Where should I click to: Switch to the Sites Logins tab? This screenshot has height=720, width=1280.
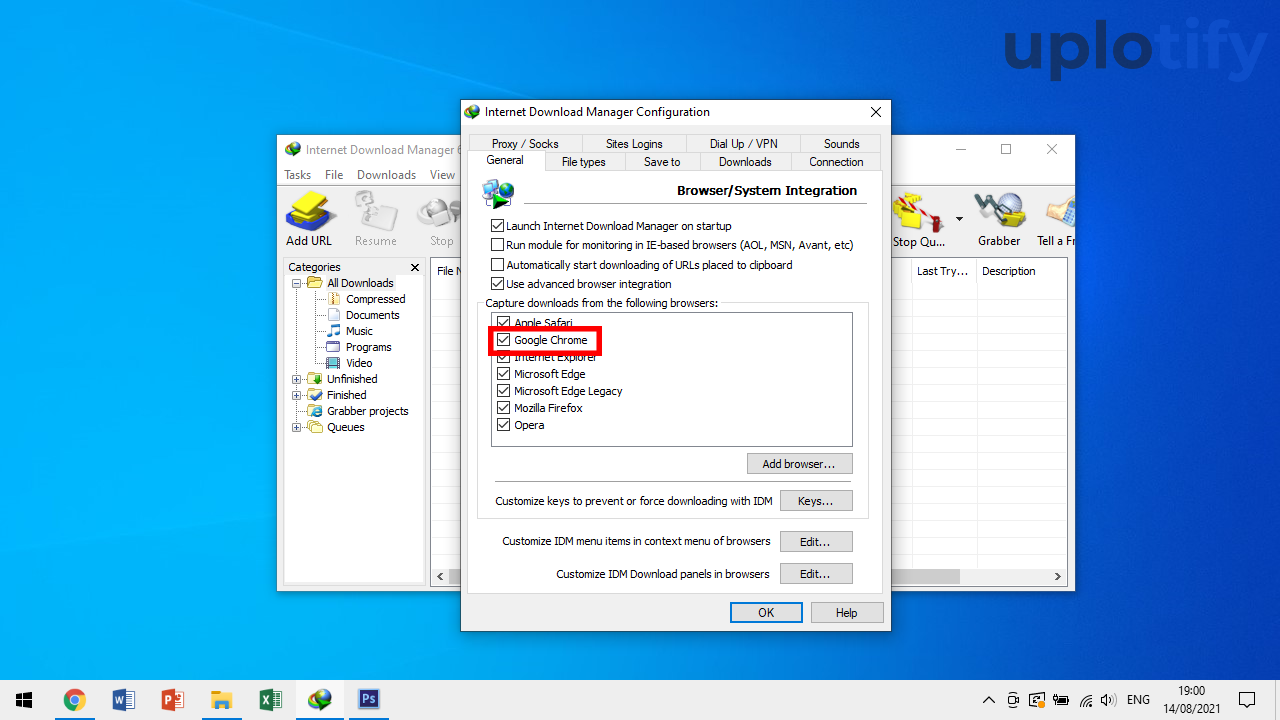[x=634, y=144]
